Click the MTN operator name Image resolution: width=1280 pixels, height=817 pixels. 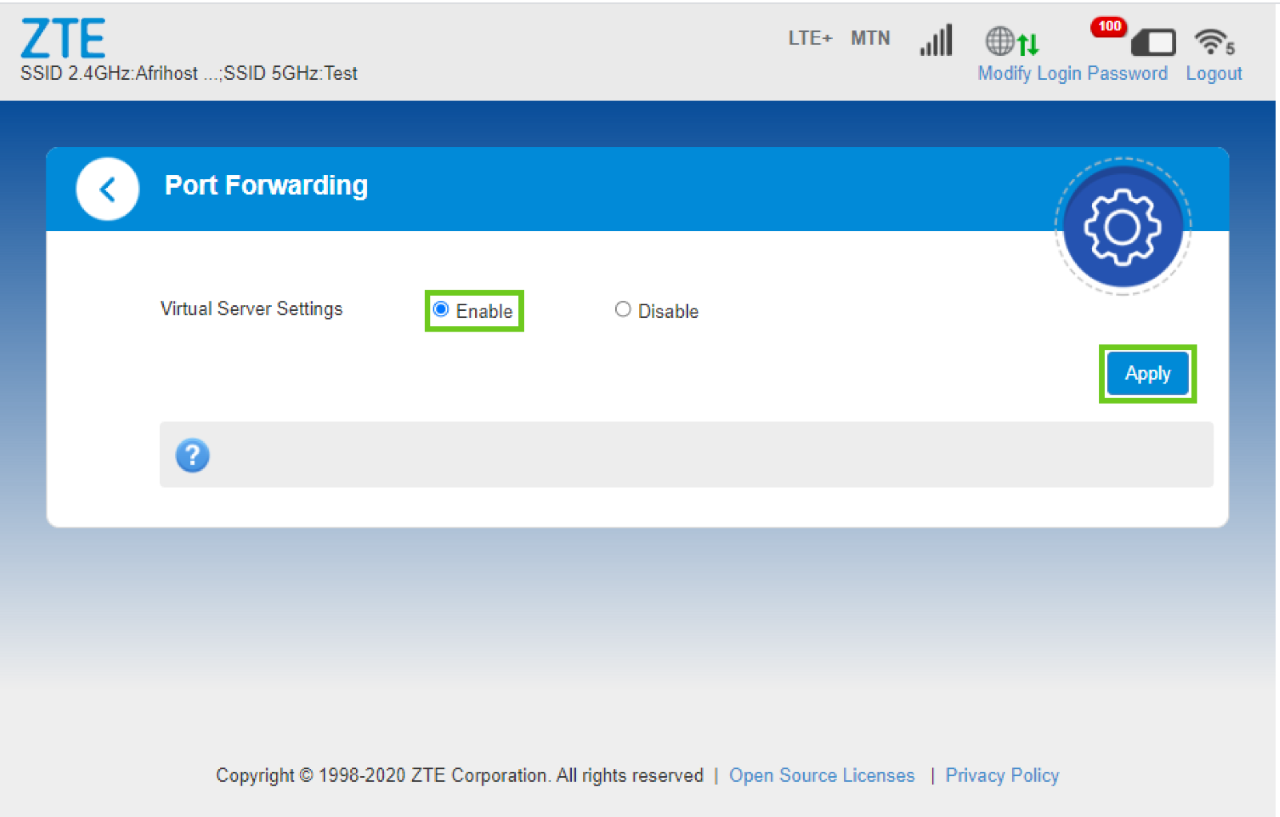(870, 39)
